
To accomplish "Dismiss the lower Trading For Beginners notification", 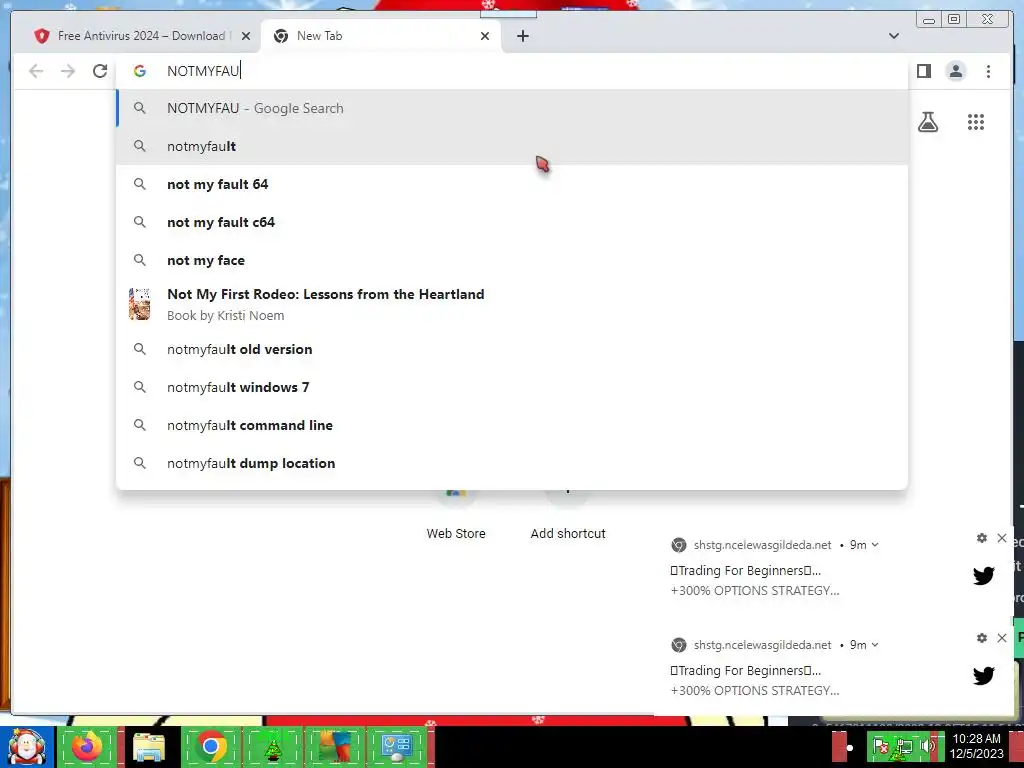I will coord(1002,637).
